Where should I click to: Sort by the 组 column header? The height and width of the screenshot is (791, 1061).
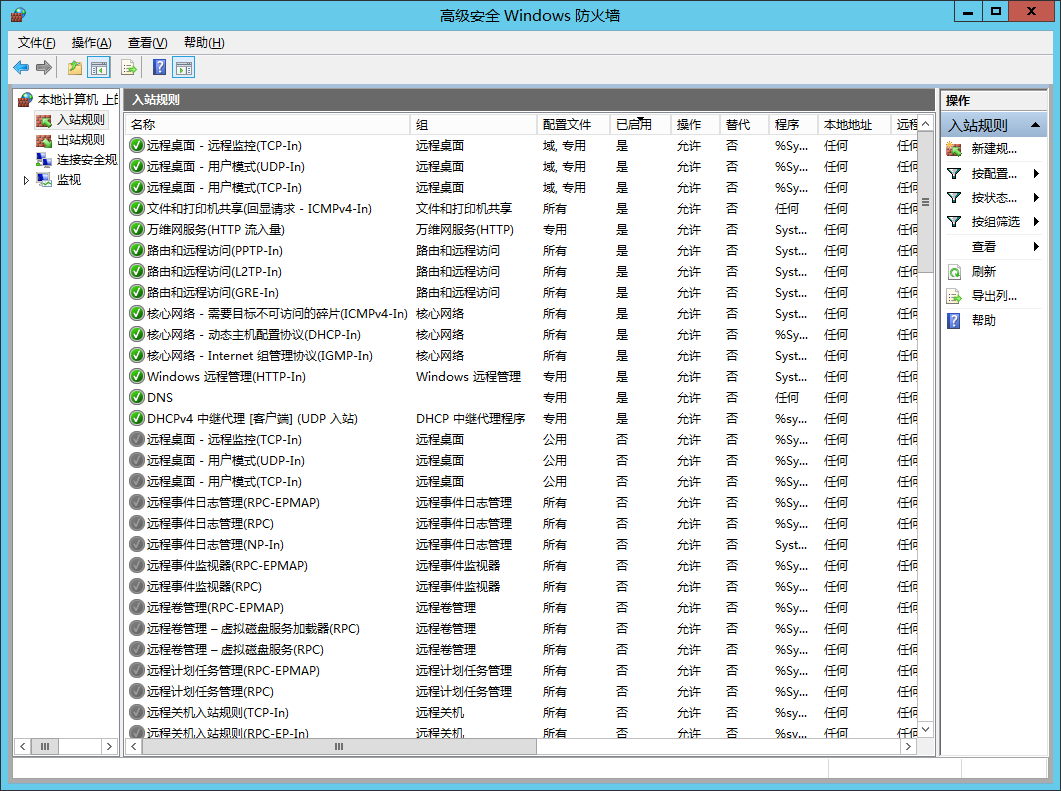tap(473, 125)
